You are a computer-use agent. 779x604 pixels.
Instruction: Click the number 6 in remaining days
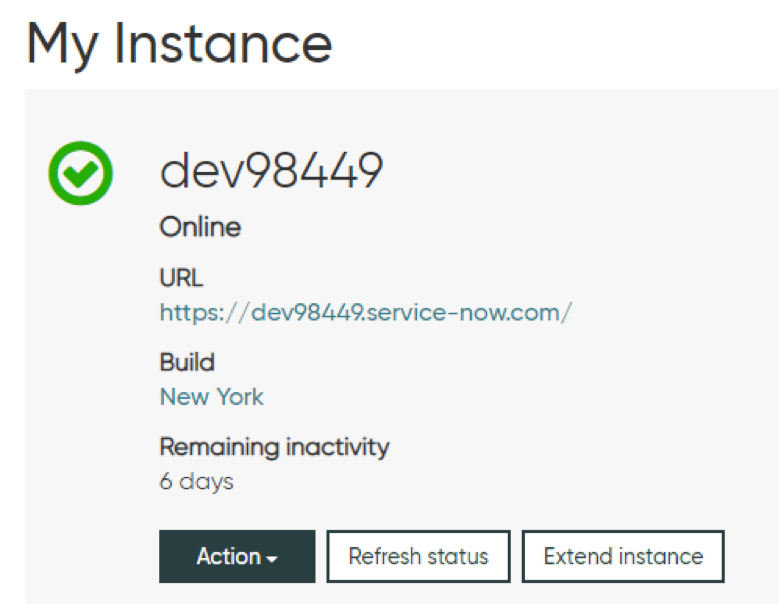166,481
